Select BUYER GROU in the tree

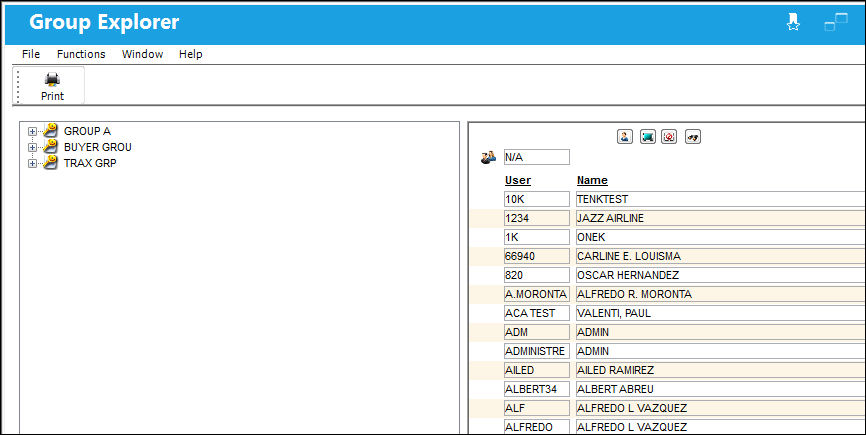(98, 147)
